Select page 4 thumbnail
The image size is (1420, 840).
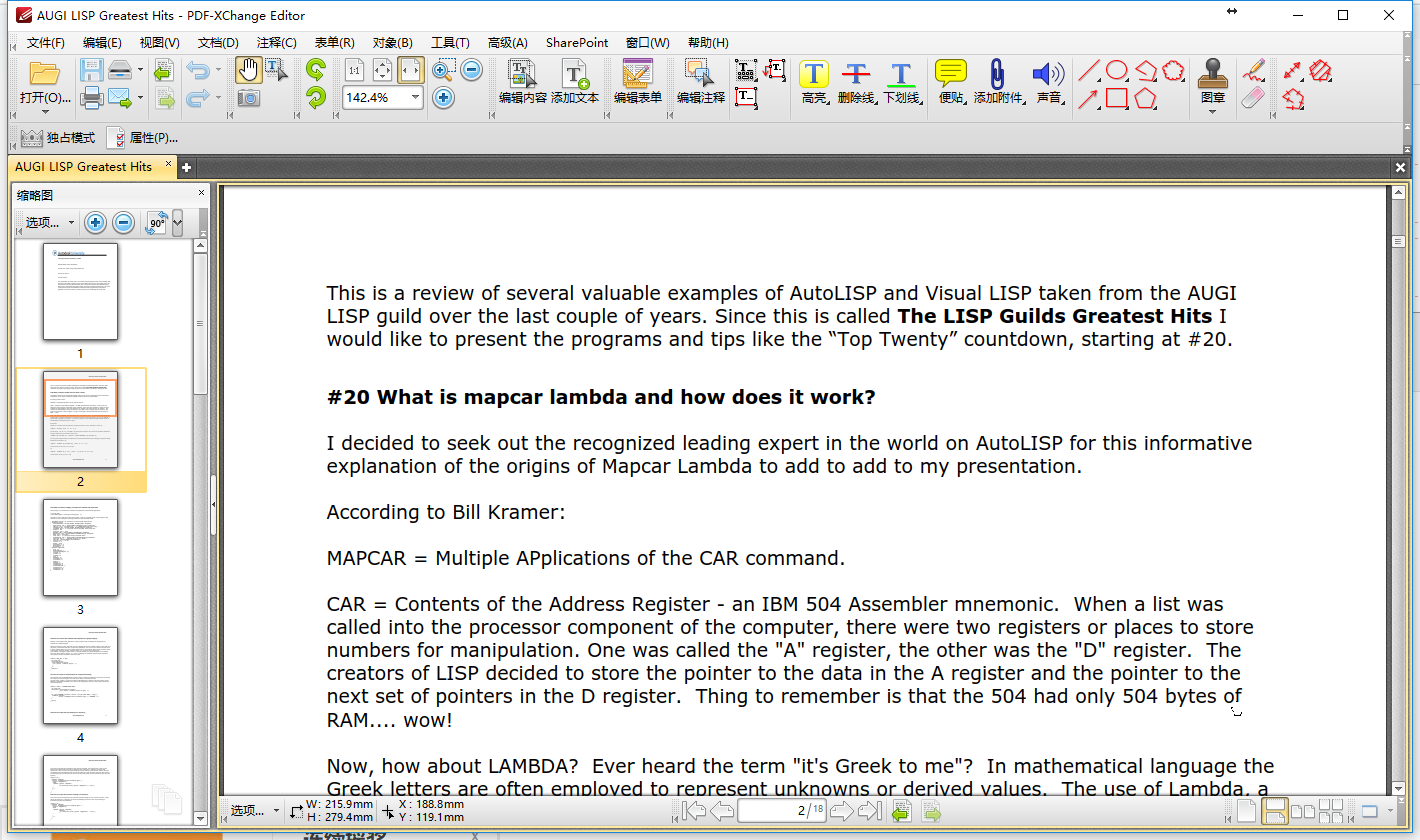[x=80, y=676]
